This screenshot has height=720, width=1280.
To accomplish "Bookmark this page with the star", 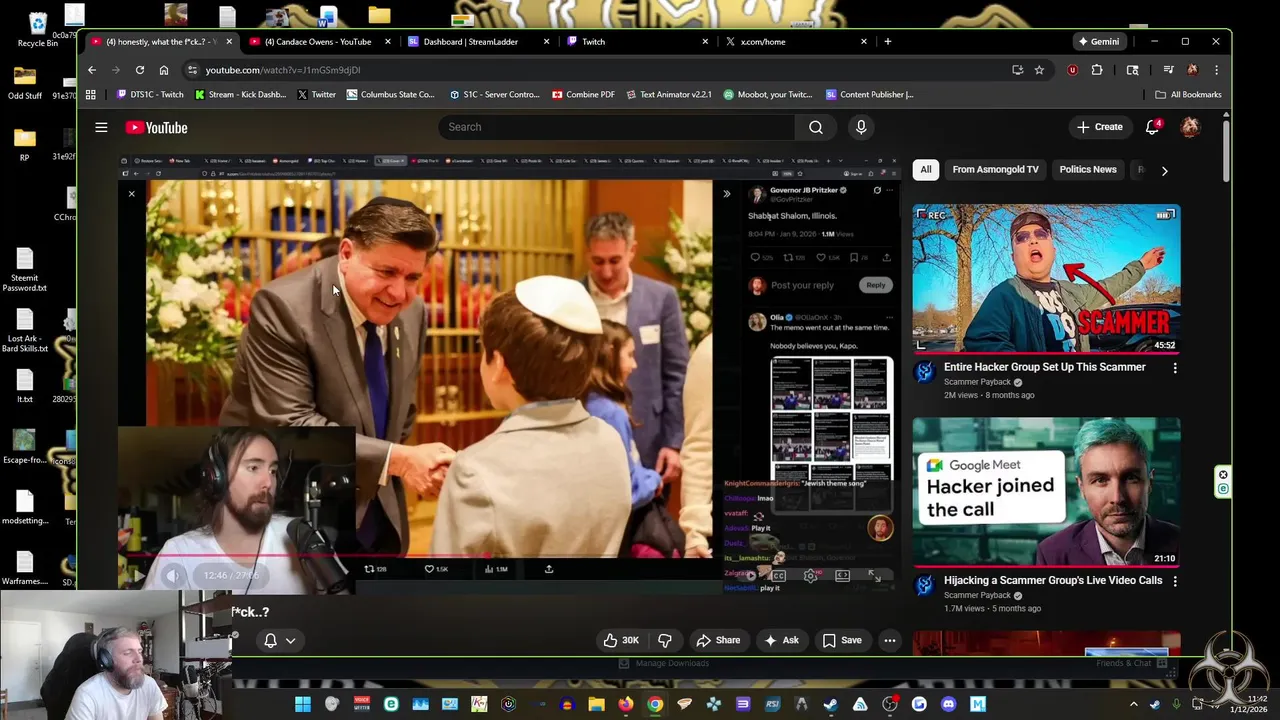I will [x=1039, y=70].
